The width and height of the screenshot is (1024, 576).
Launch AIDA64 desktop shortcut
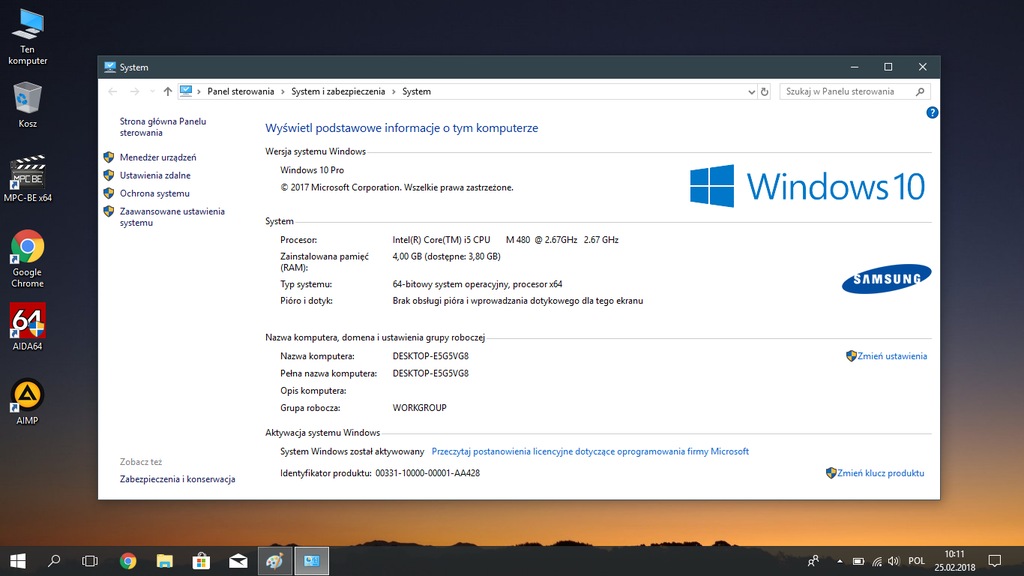27,327
